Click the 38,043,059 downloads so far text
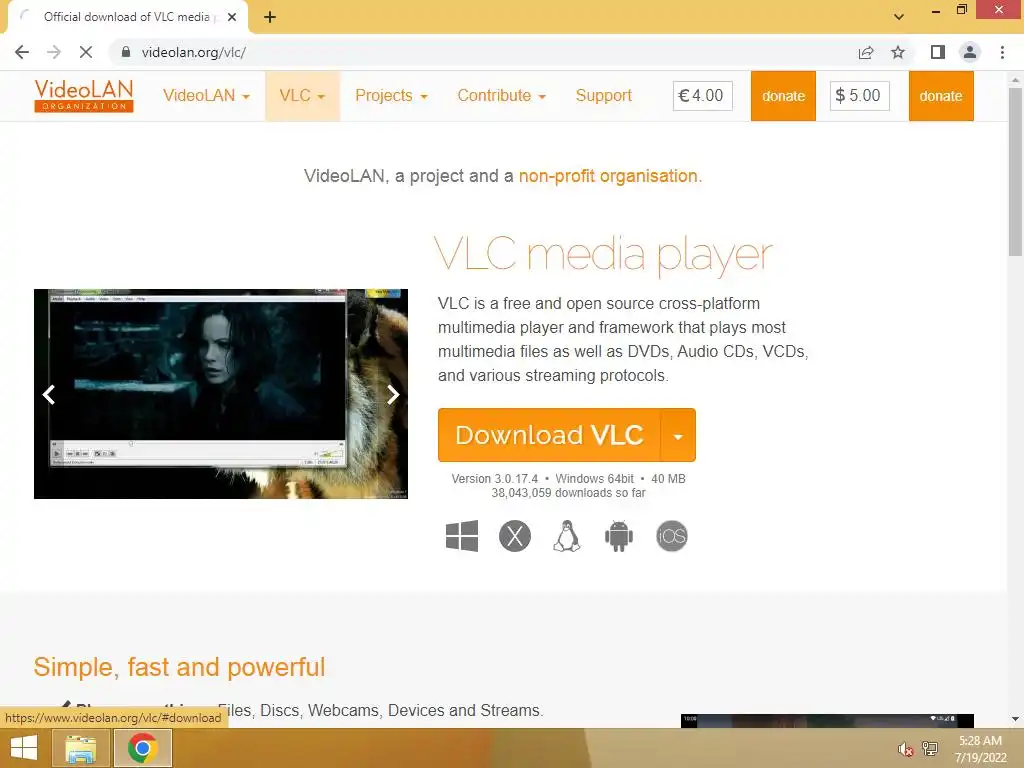 pyautogui.click(x=568, y=493)
